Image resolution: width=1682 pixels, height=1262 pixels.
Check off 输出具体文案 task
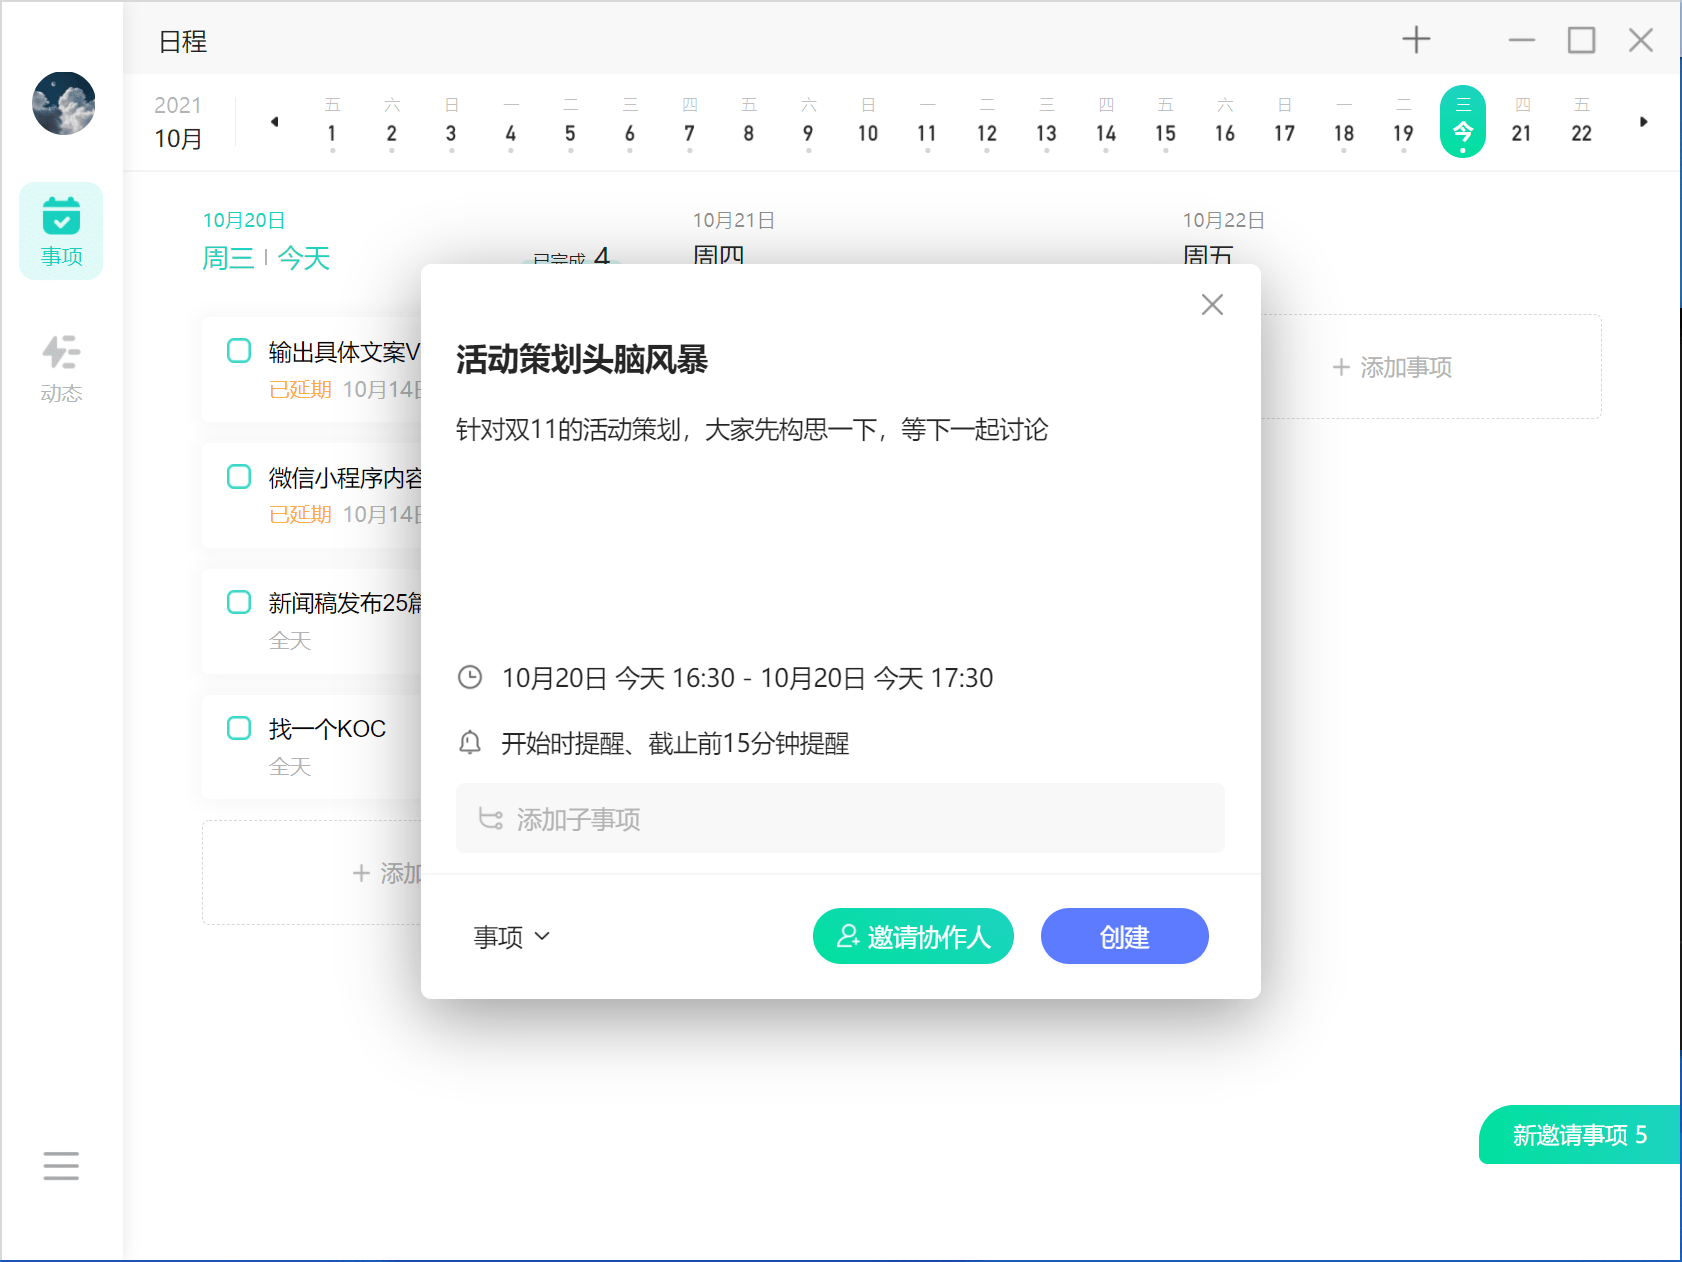[239, 350]
